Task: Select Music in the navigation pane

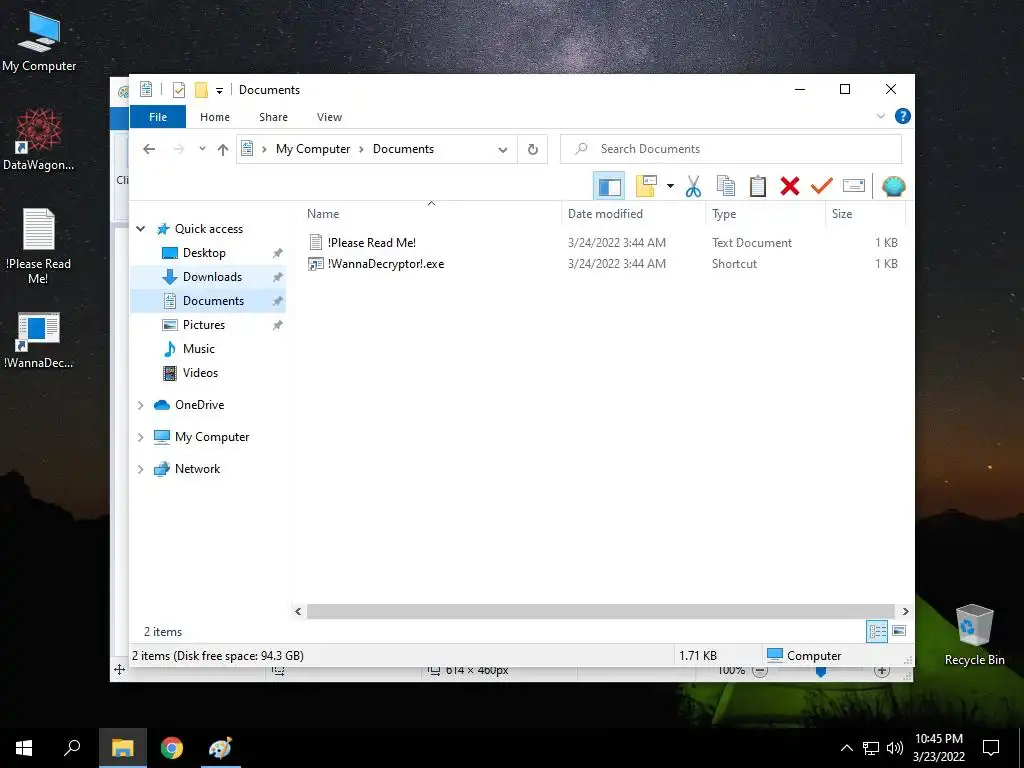Action: (199, 349)
